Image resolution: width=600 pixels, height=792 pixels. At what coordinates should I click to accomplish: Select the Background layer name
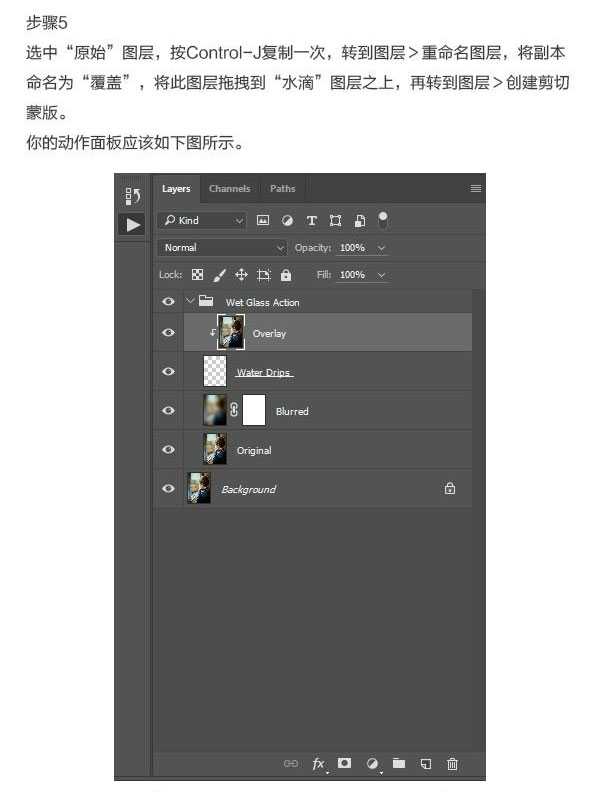coord(249,489)
